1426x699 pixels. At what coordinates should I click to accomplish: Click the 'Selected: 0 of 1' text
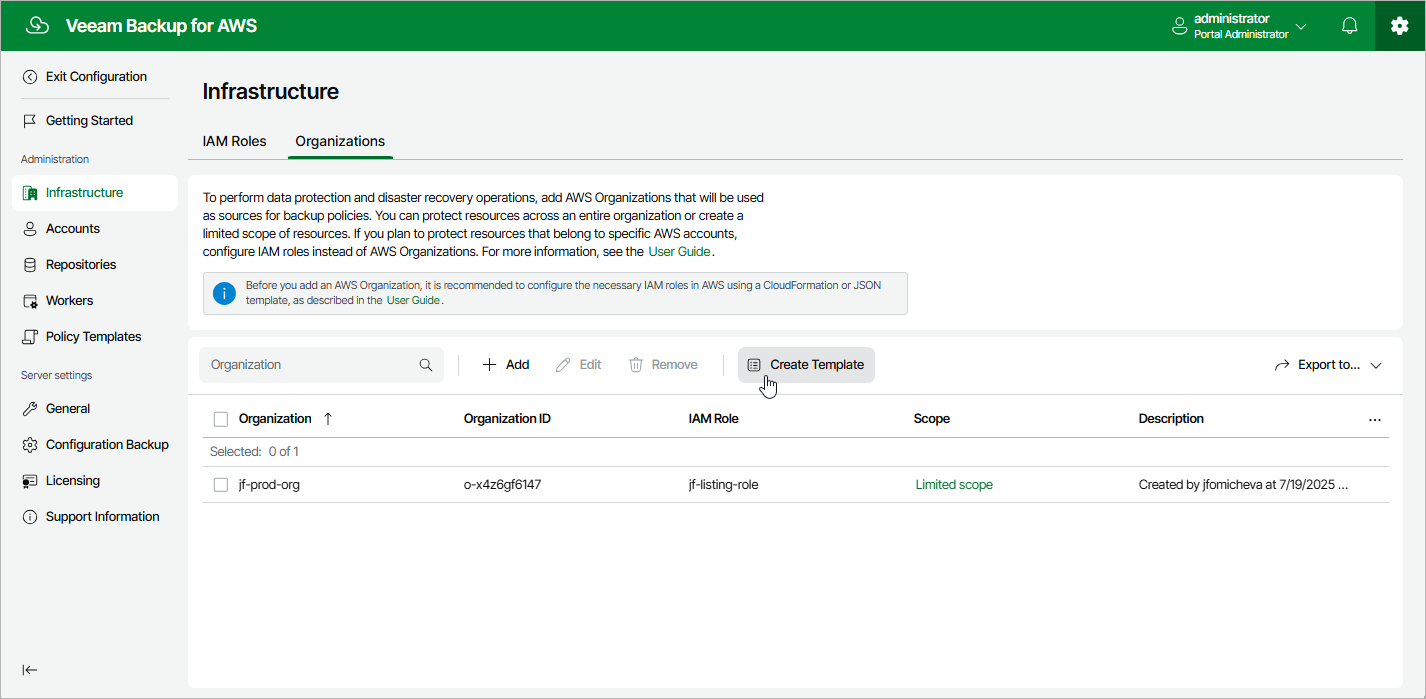[x=254, y=452]
